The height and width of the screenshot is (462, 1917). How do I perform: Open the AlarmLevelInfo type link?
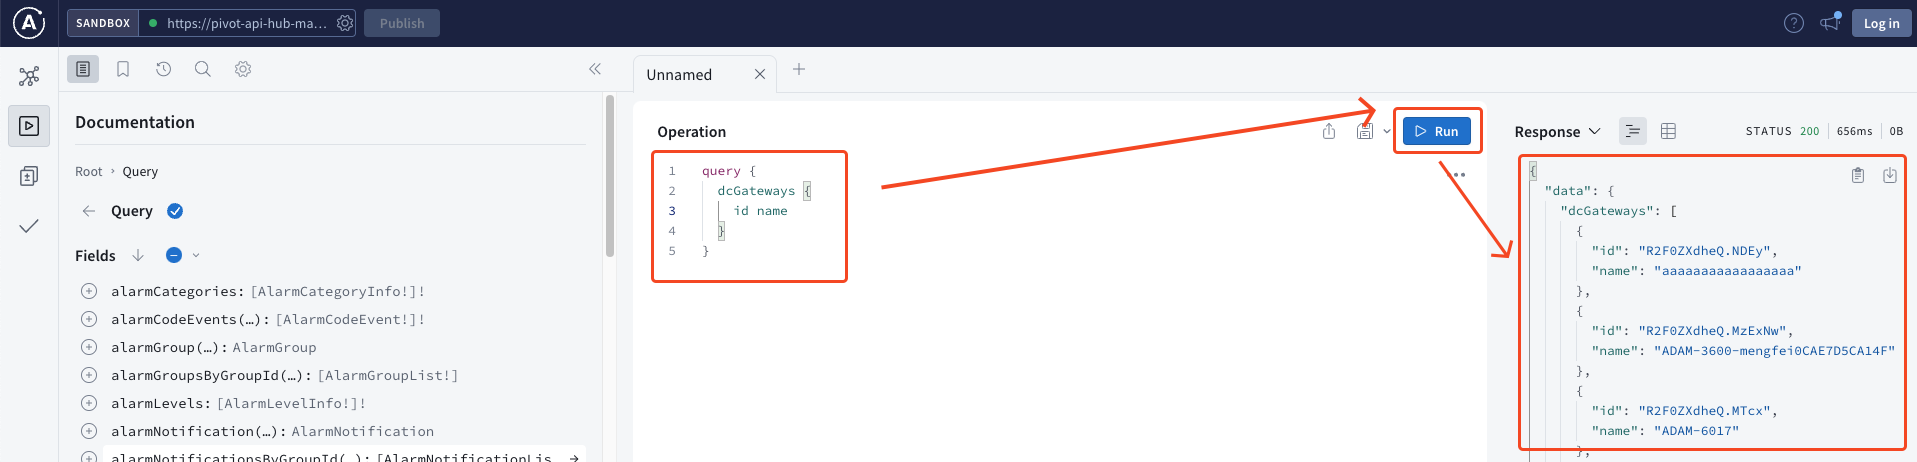click(291, 403)
